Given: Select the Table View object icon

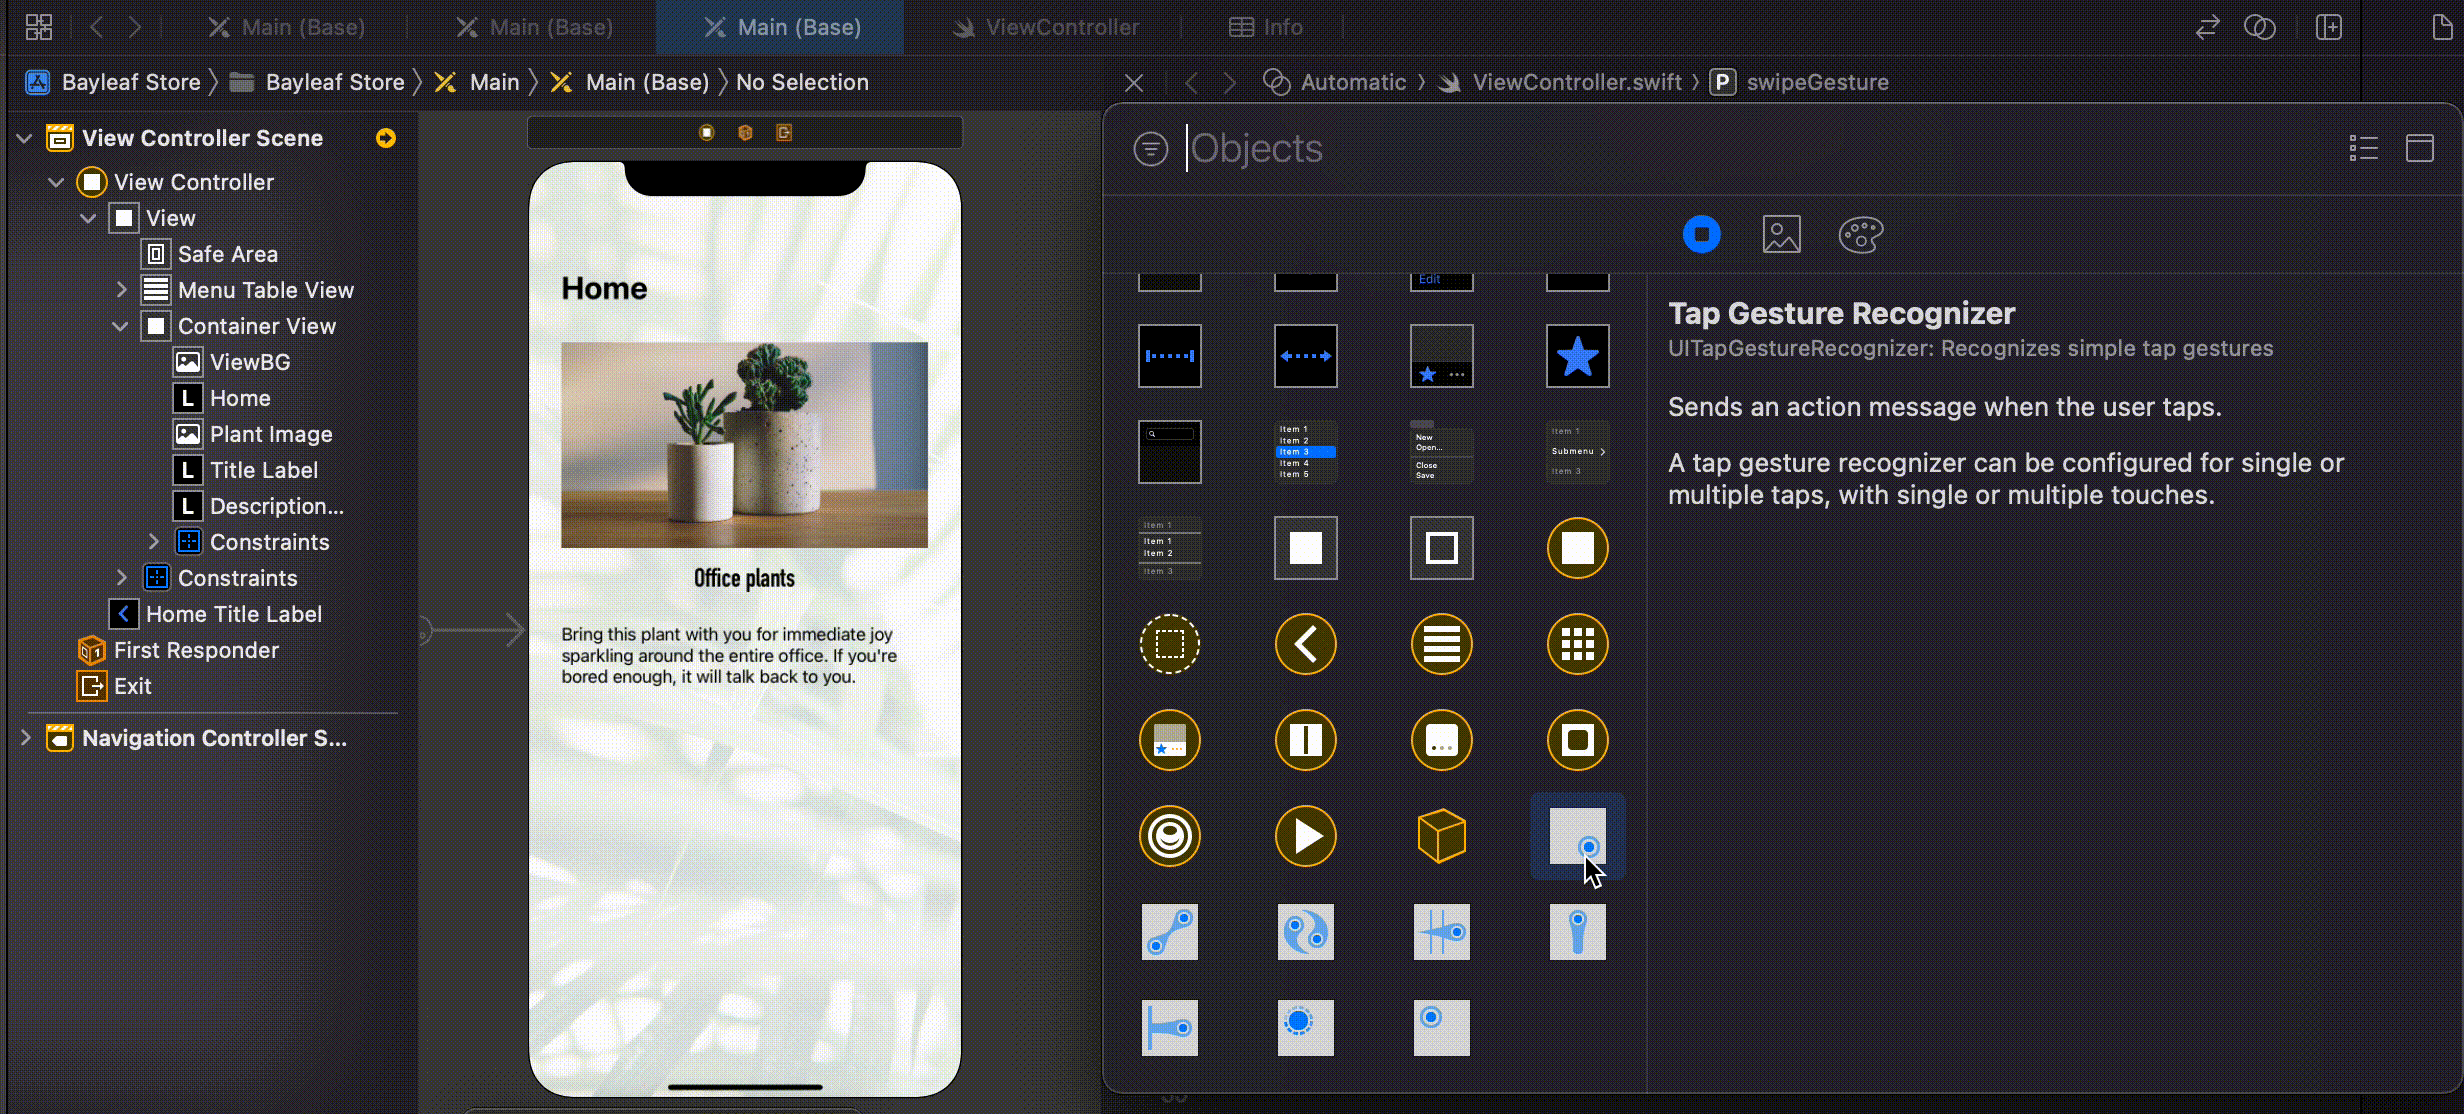Looking at the screenshot, I should (1441, 644).
